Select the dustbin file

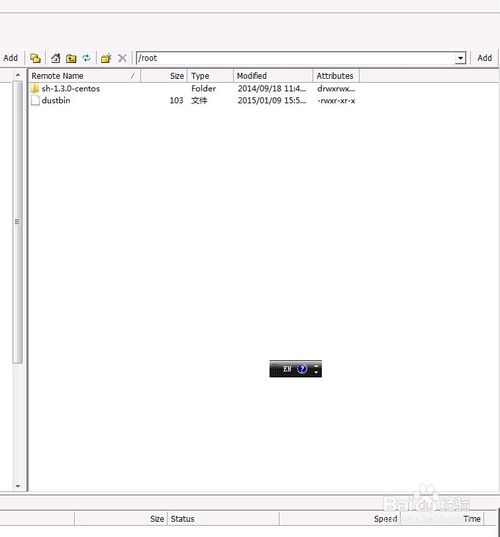click(56, 100)
